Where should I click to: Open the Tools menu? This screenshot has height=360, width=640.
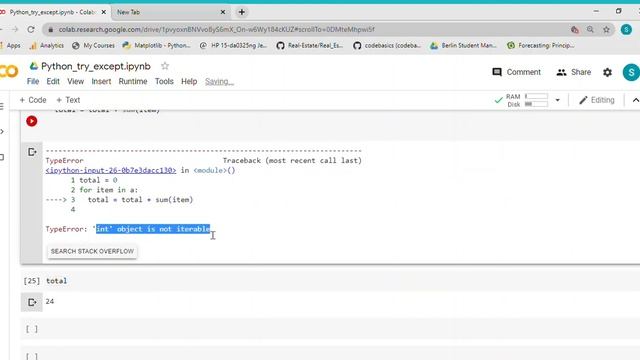click(164, 81)
